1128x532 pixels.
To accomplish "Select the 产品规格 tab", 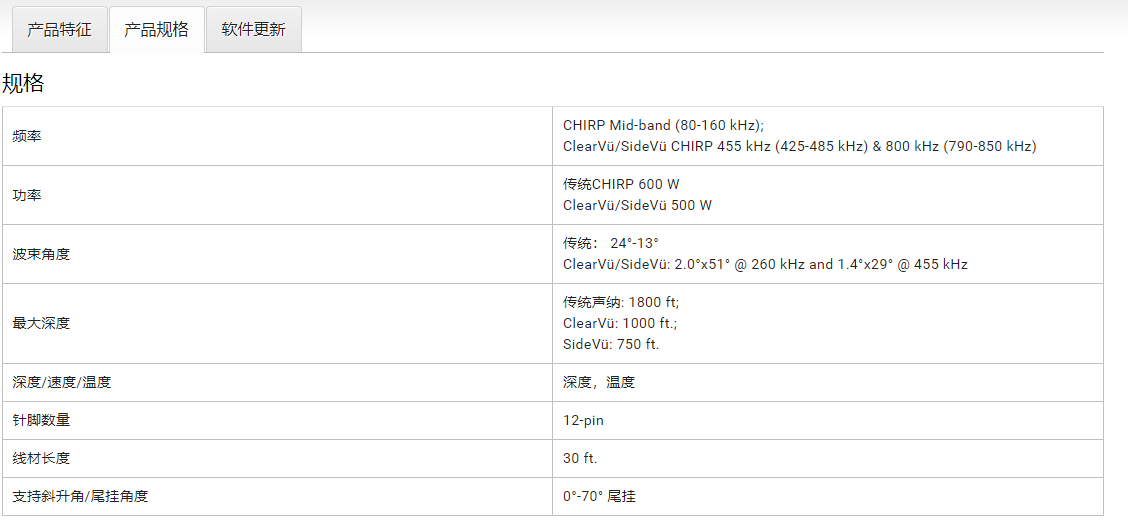I will click(x=156, y=29).
